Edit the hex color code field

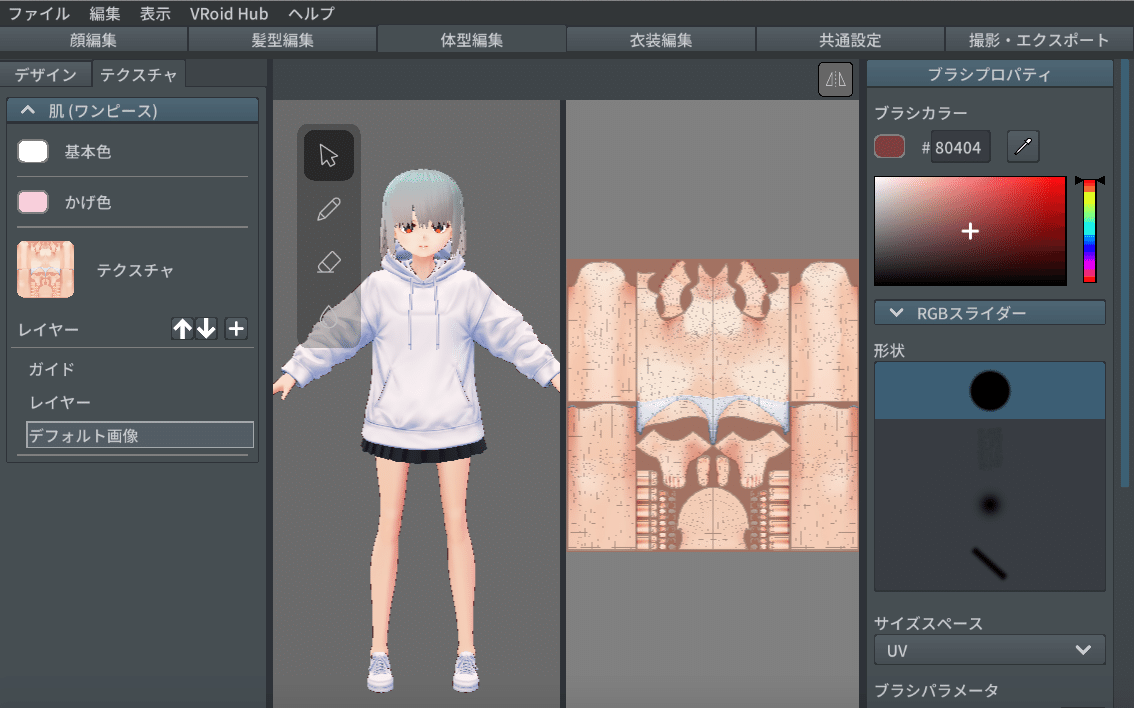(960, 148)
